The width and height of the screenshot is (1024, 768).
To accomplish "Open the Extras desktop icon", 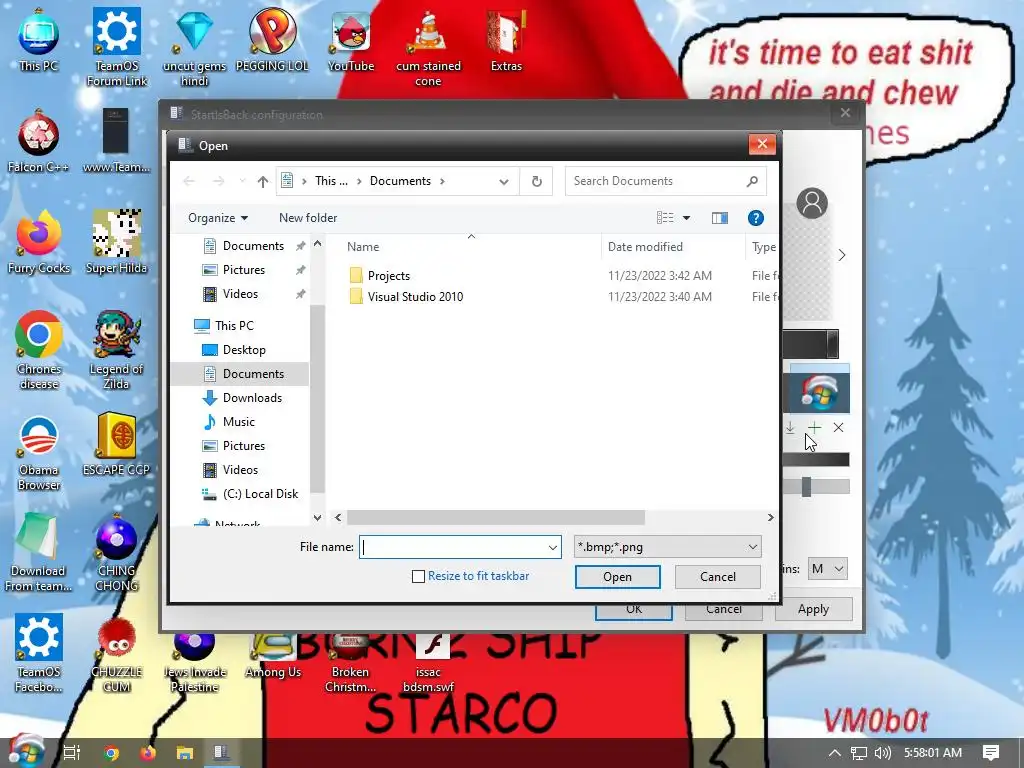I will 506,40.
